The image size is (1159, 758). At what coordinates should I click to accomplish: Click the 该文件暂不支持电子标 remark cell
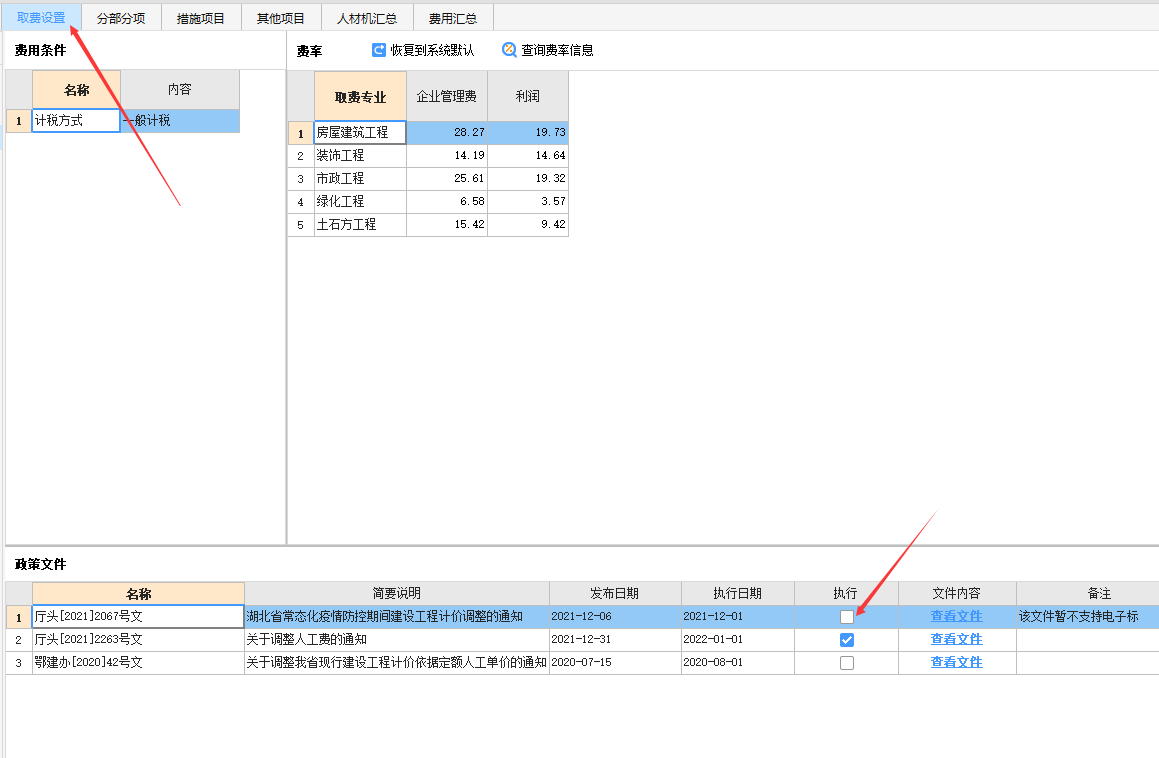1087,616
